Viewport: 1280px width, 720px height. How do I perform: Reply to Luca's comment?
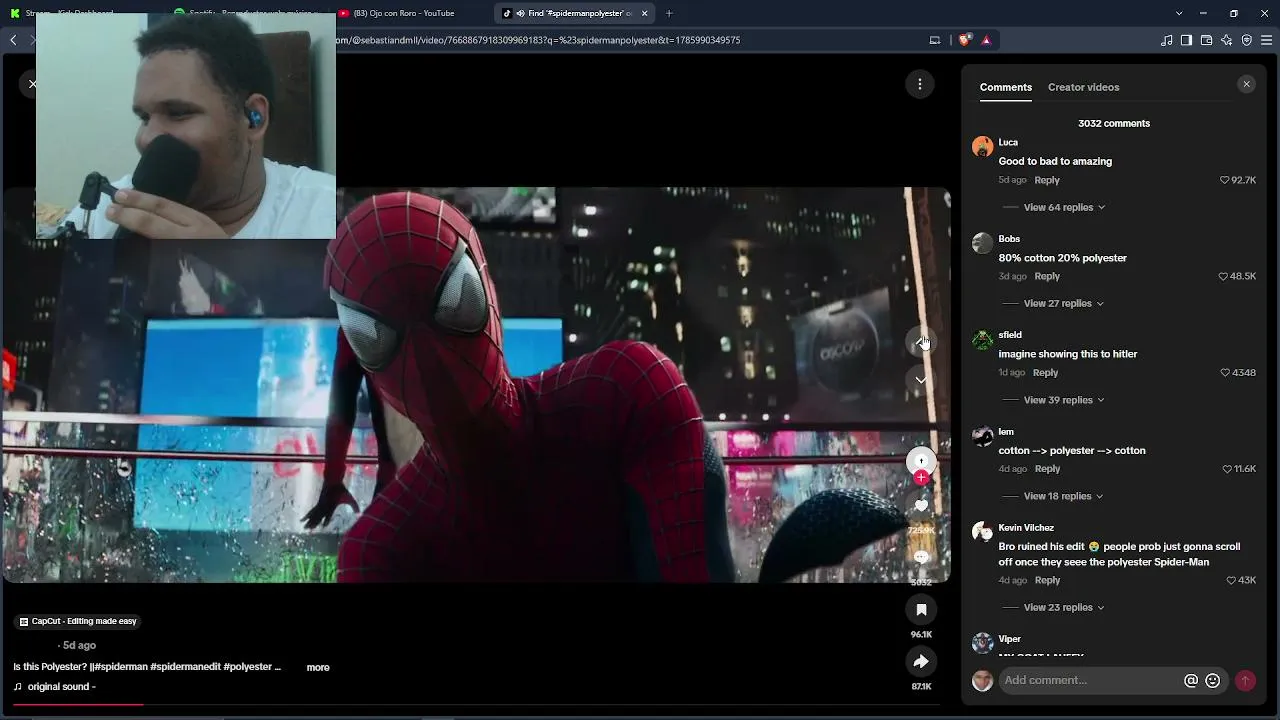click(x=1047, y=180)
